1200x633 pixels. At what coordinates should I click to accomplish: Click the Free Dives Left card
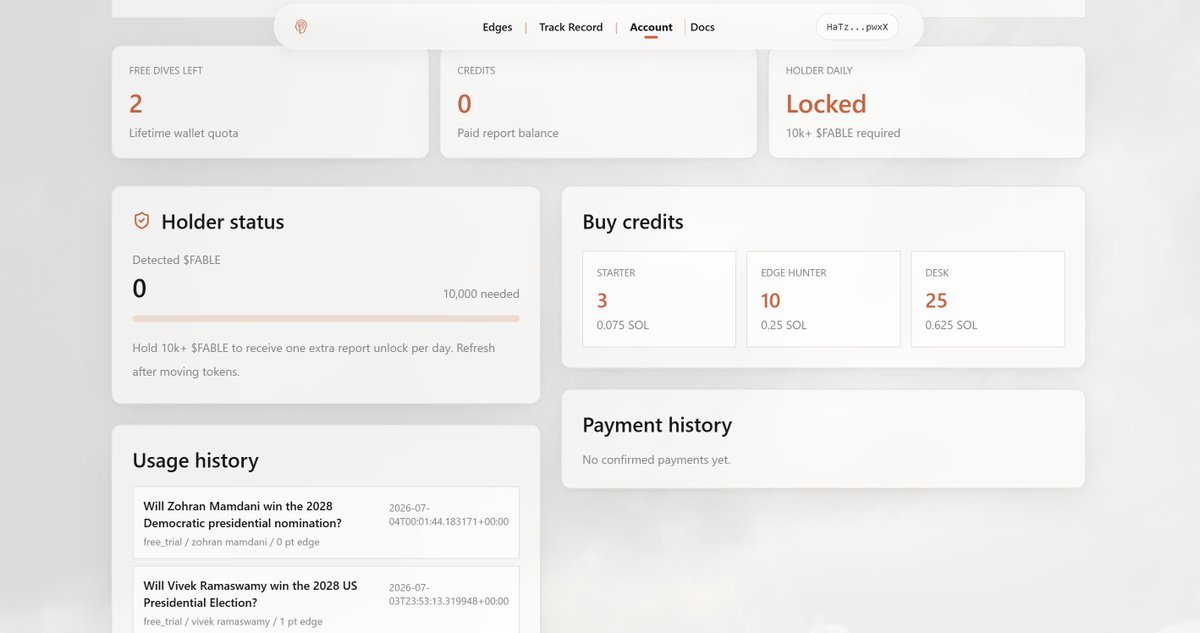tap(270, 102)
